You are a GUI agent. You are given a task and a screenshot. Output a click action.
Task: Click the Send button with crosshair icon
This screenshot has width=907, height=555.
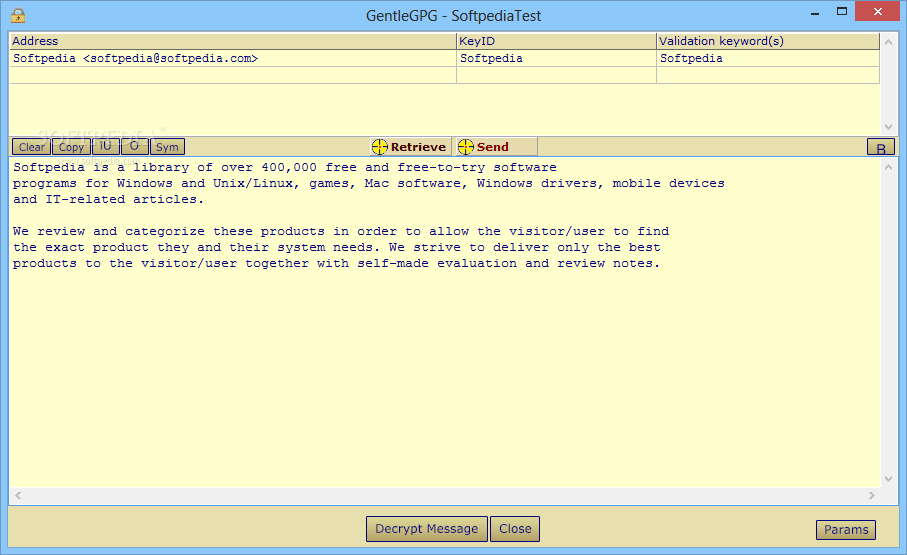point(496,147)
